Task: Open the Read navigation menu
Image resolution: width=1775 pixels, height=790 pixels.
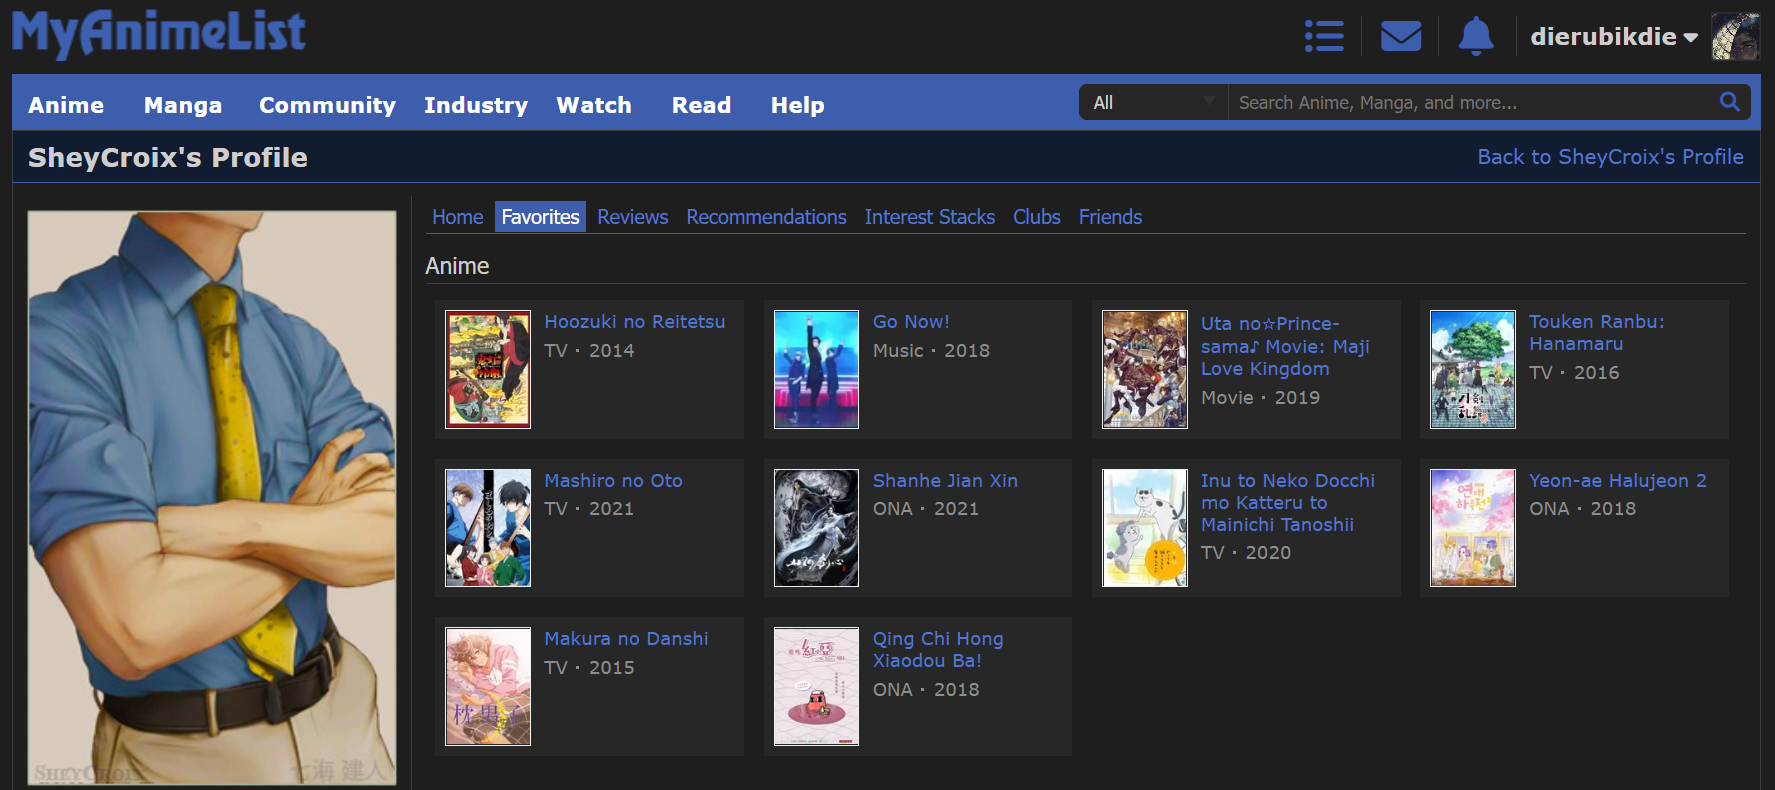Action: pyautogui.click(x=701, y=105)
